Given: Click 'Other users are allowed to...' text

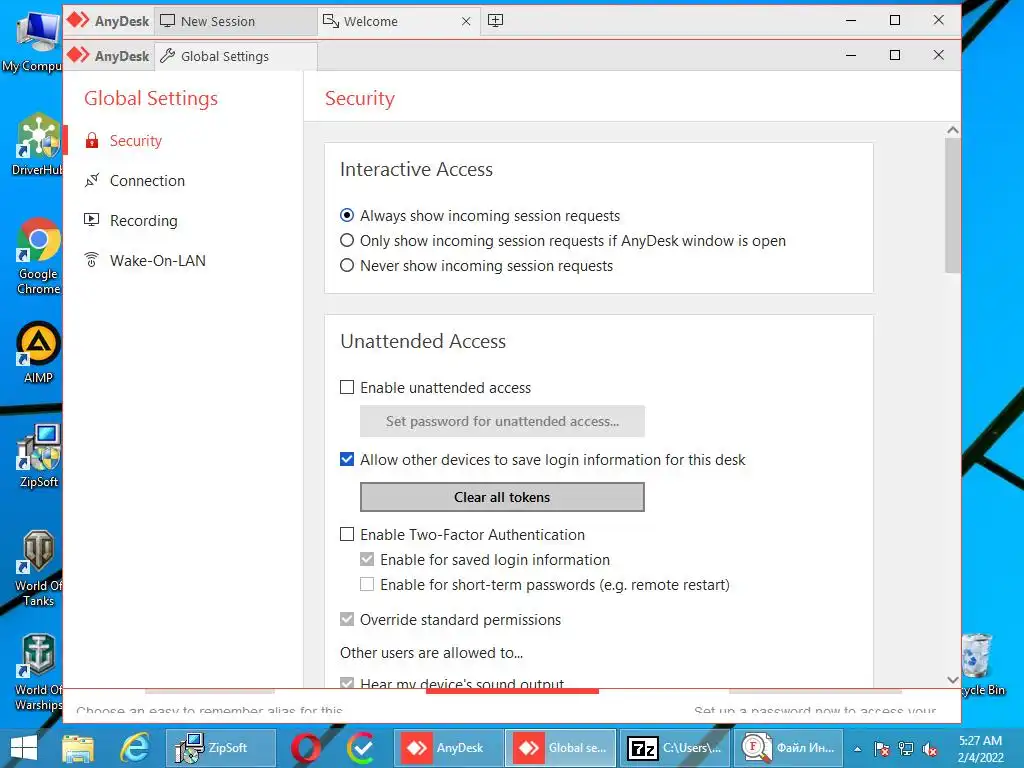Looking at the screenshot, I should (431, 652).
